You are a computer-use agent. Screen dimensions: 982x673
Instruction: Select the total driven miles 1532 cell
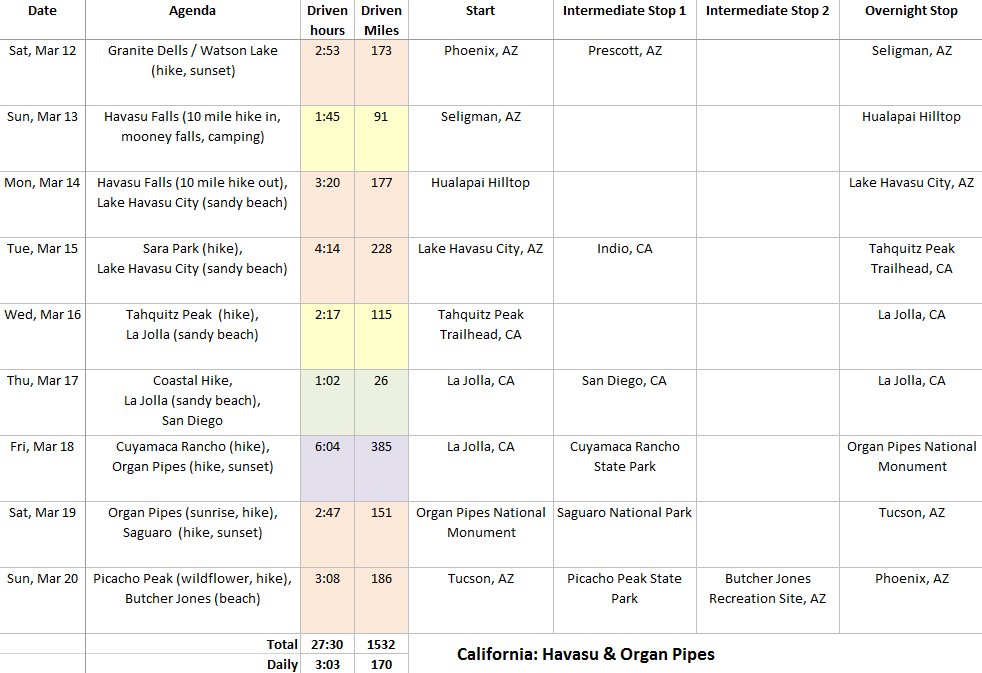(381, 644)
